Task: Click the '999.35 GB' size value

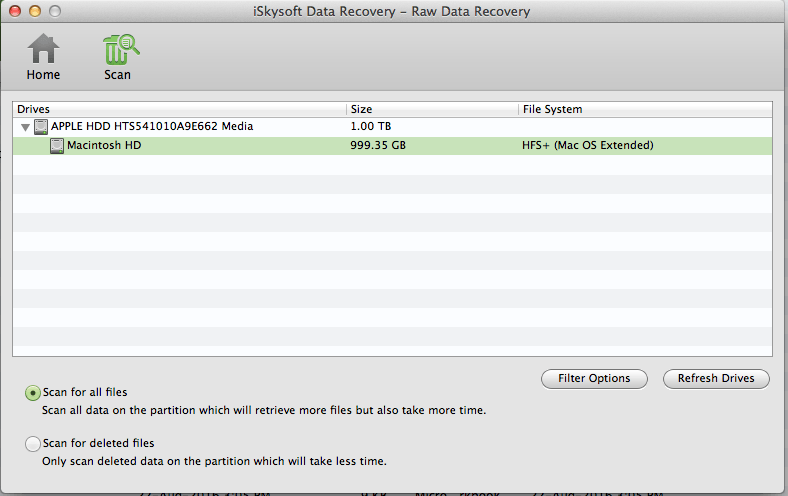Action: click(x=378, y=145)
